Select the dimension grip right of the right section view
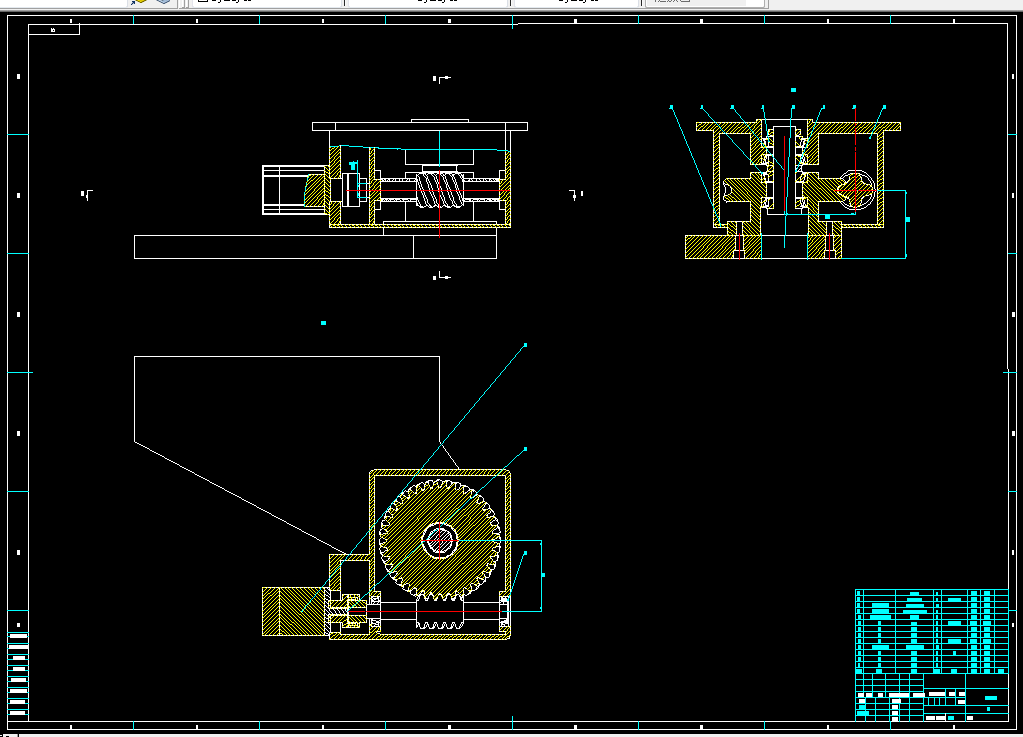This screenshot has width=1023, height=737. point(908,220)
